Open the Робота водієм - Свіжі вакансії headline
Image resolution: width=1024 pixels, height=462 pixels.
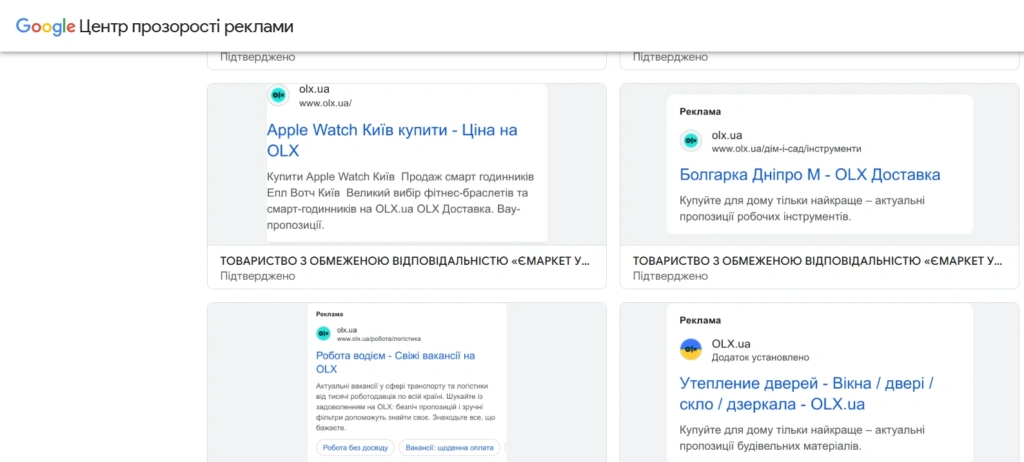[x=395, y=363]
